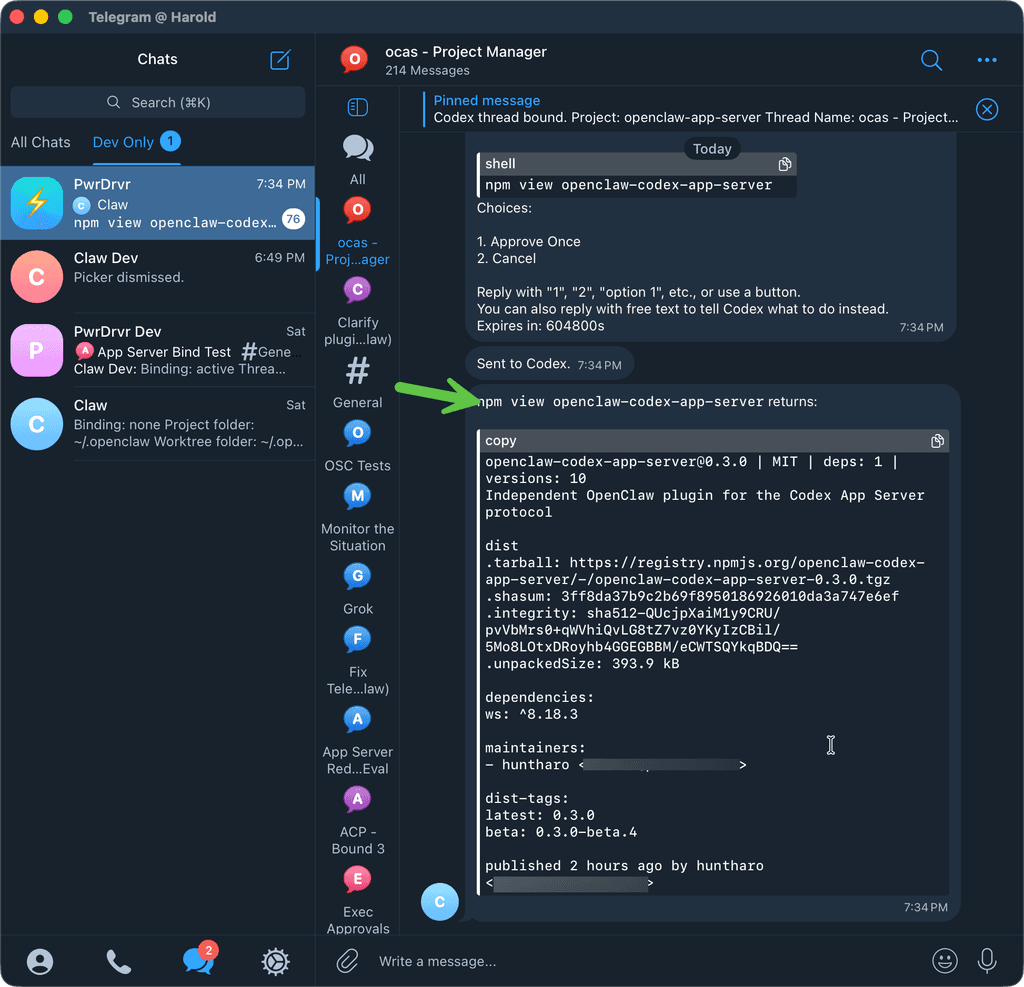The image size is (1024, 987).
Task: Copy the npm view output block
Action: coord(936,441)
